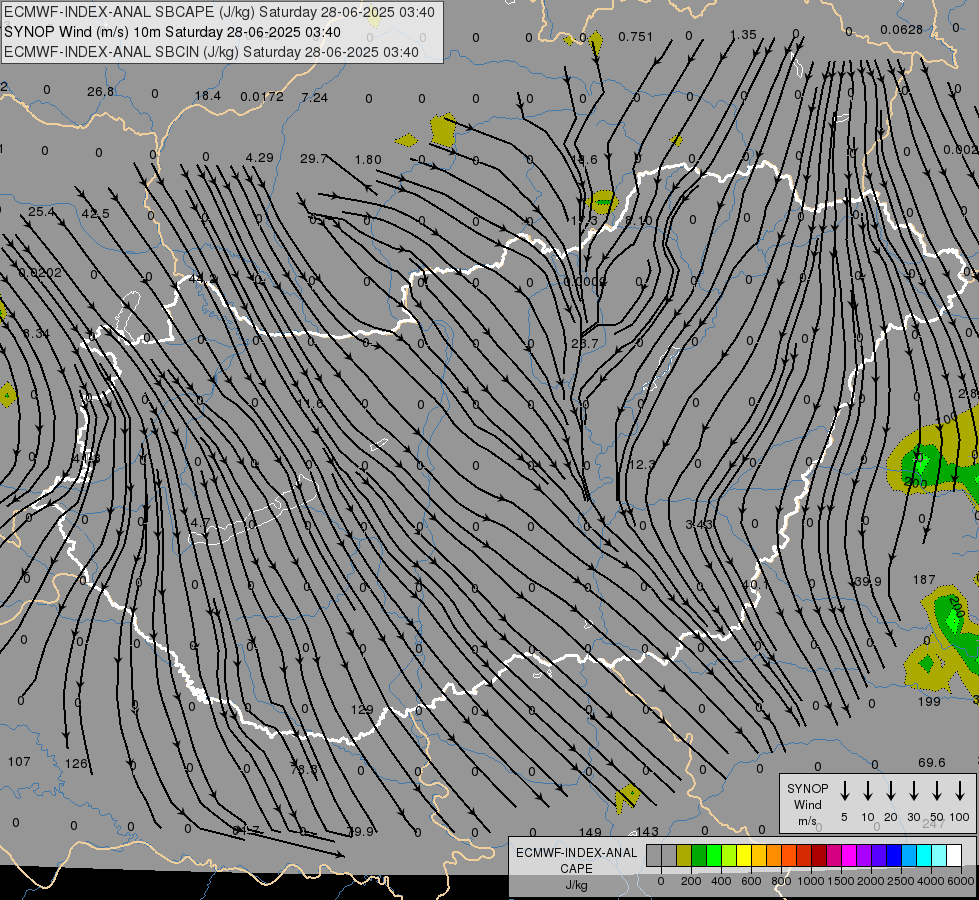This screenshot has width=979, height=900.
Task: Click the map value 149
Action: tap(590, 832)
